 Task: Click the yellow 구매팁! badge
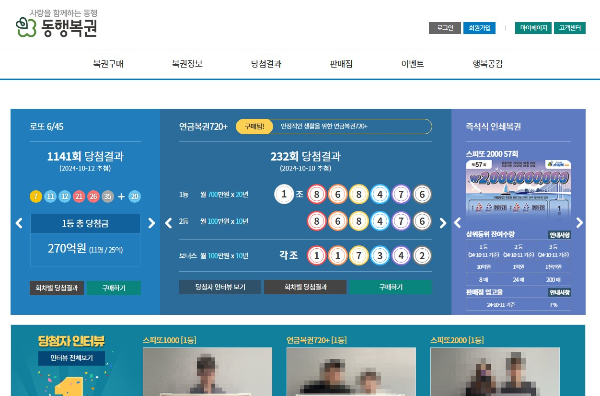254,127
